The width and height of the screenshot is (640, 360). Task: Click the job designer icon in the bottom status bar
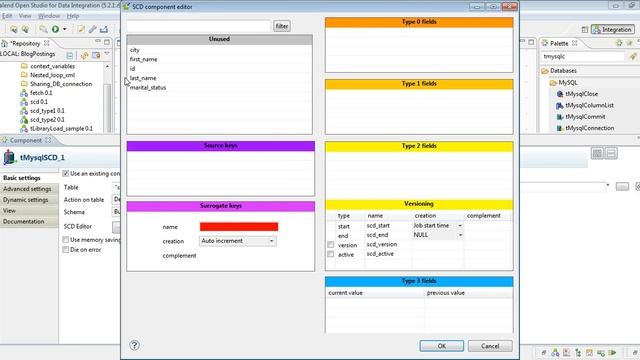pyautogui.click(x=555, y=353)
